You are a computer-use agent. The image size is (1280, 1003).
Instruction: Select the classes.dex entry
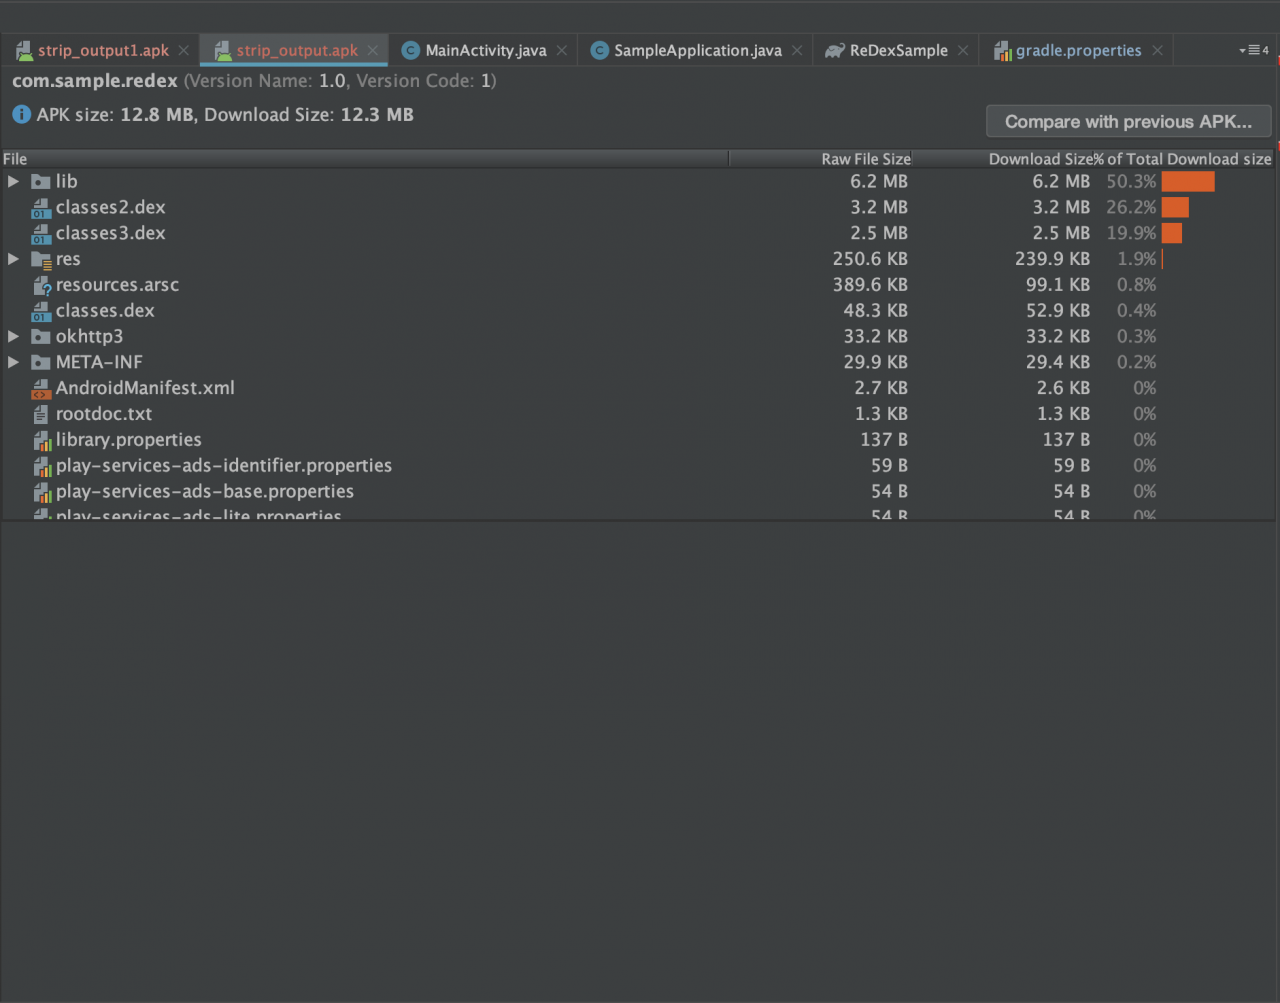638,310
